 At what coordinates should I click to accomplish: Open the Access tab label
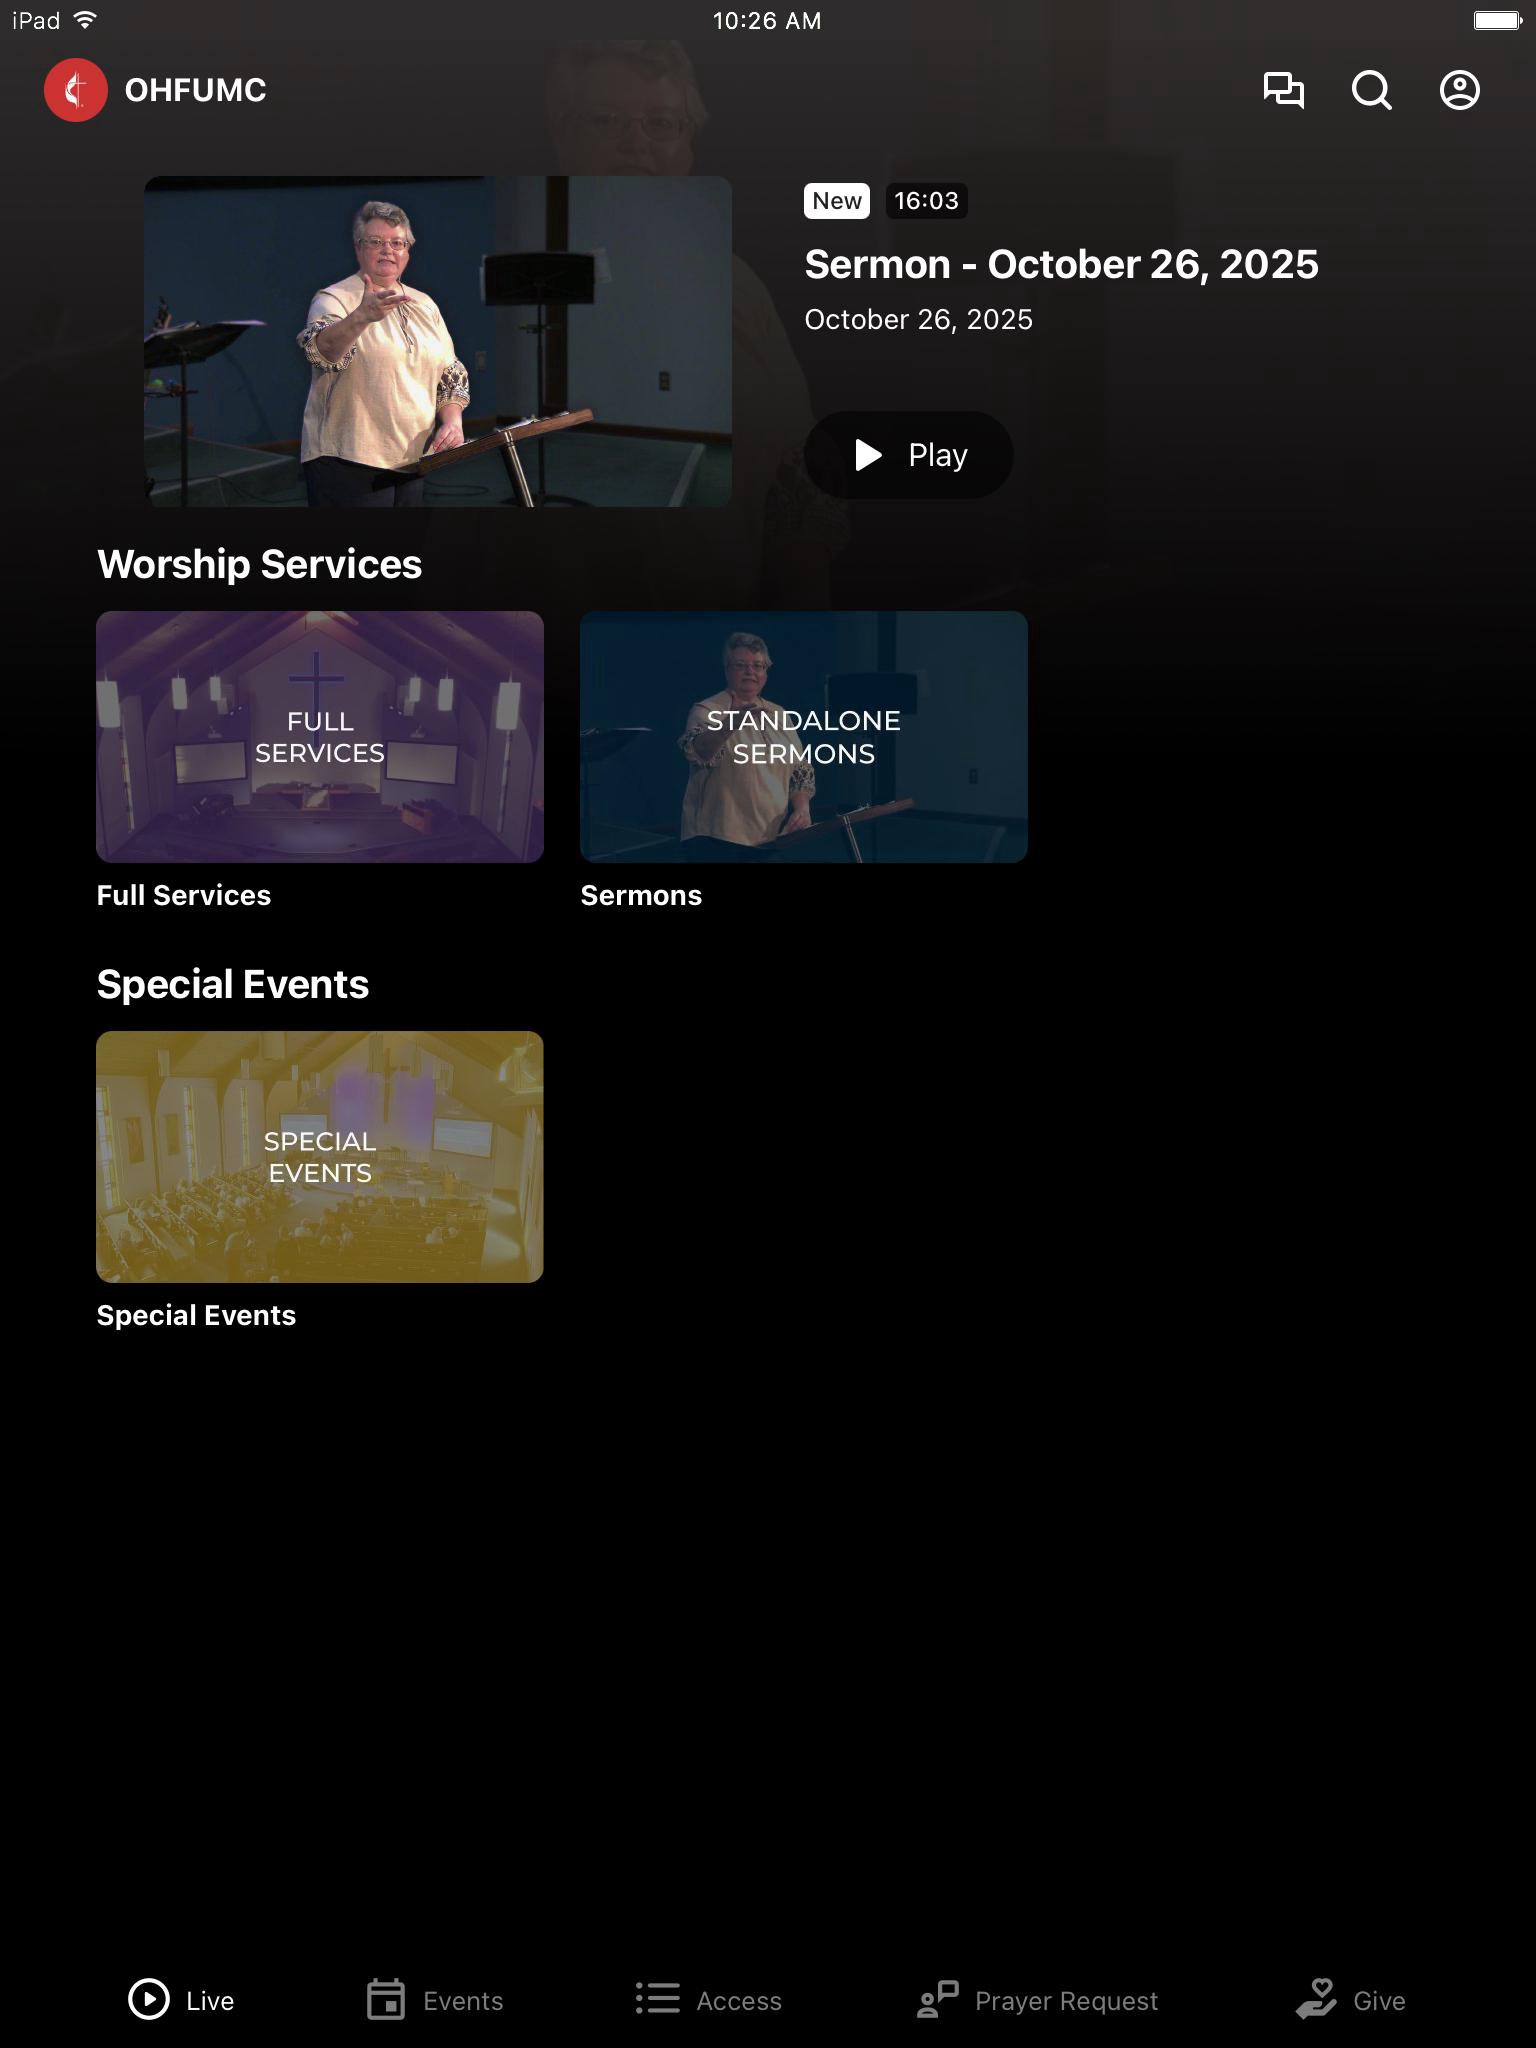pyautogui.click(x=739, y=2001)
